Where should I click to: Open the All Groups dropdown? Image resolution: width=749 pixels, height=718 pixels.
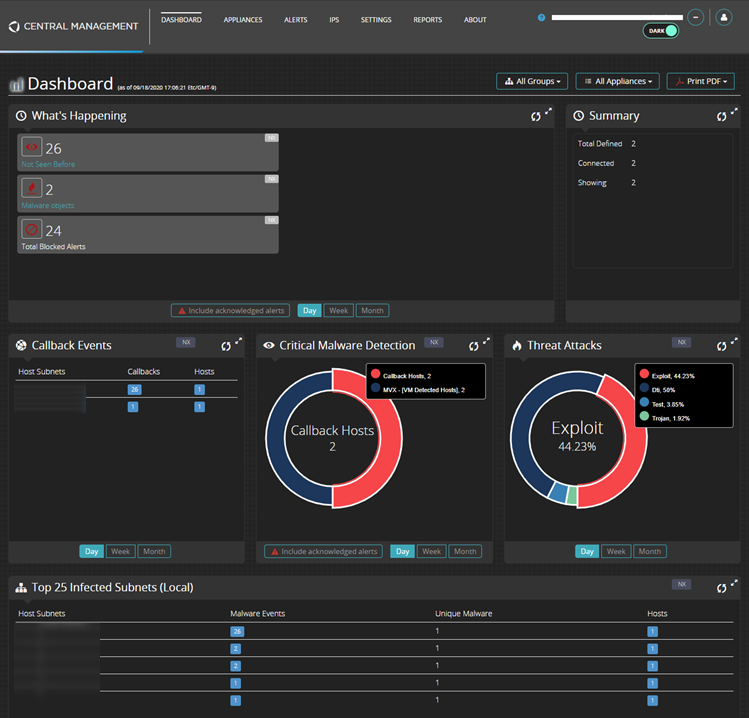tap(532, 81)
